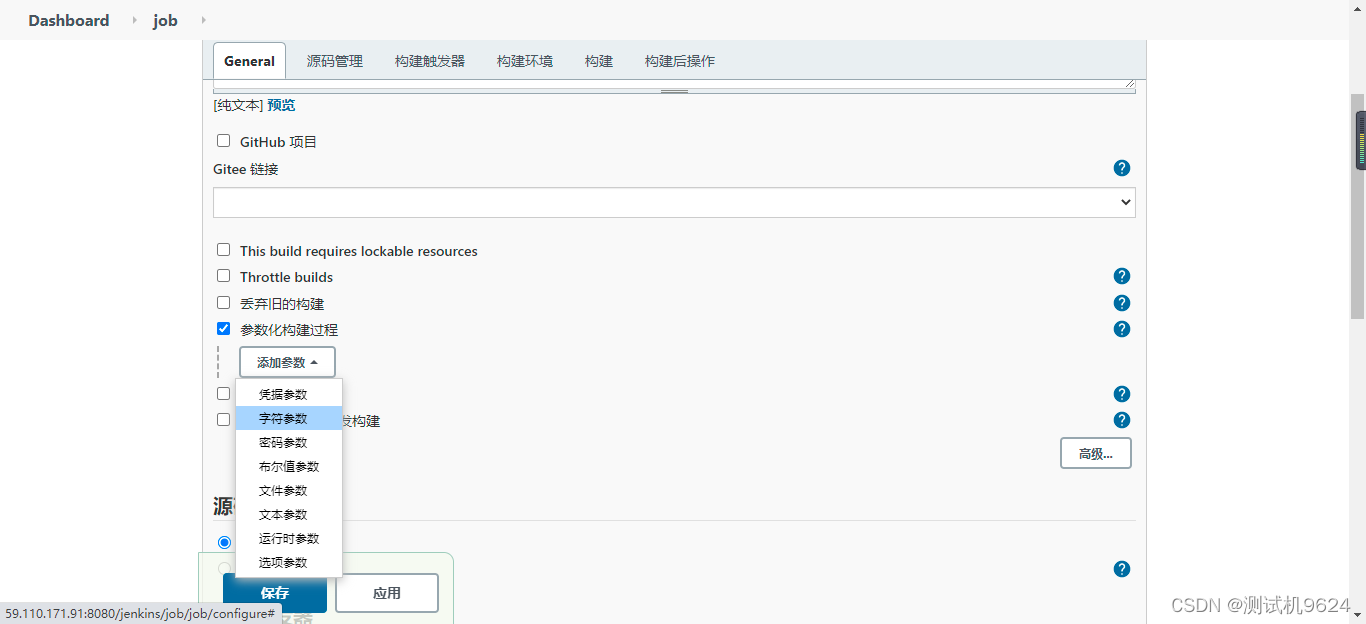Enable GitHub 项目 checkbox
The height and width of the screenshot is (624, 1366).
tap(224, 141)
